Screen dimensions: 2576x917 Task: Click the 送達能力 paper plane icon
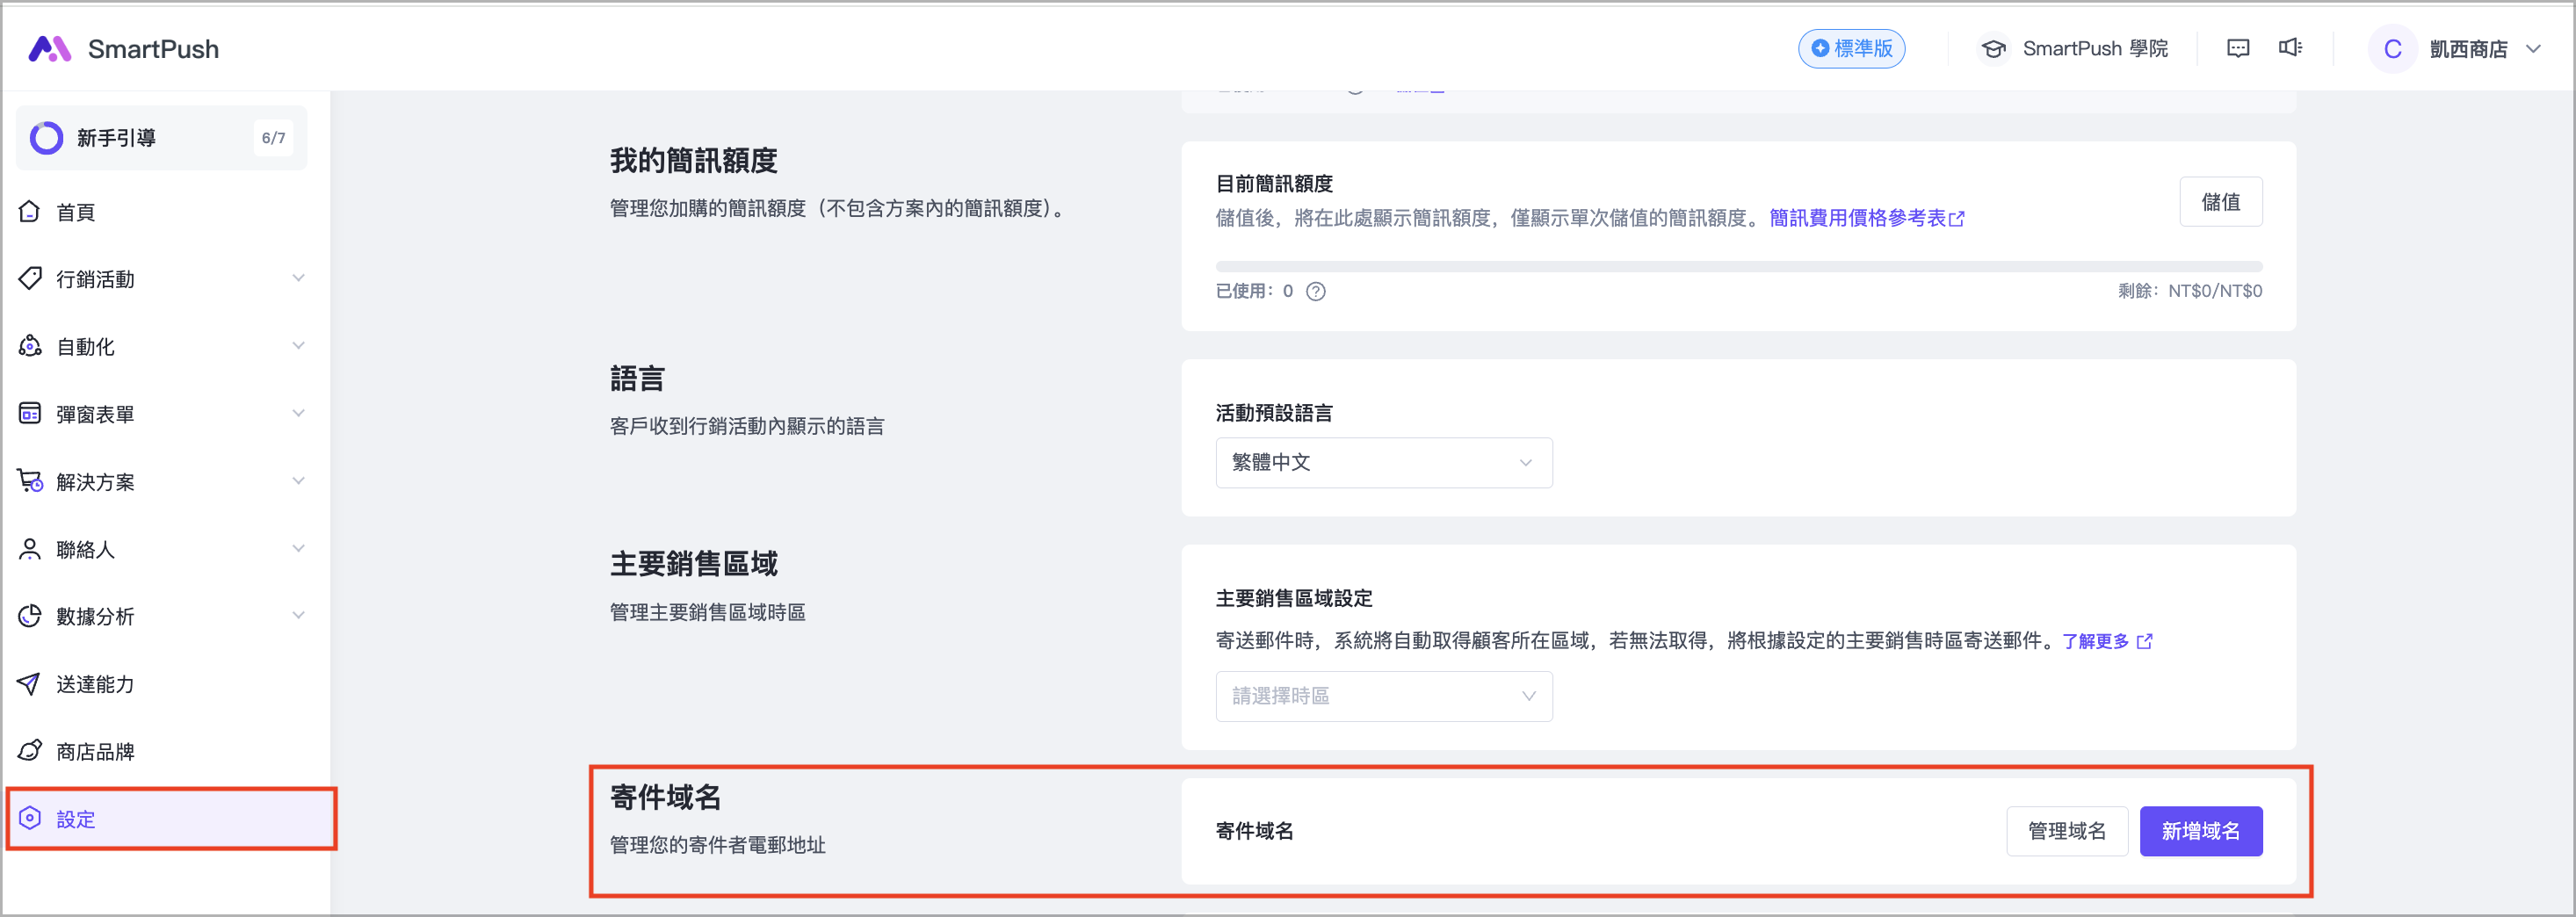point(30,684)
